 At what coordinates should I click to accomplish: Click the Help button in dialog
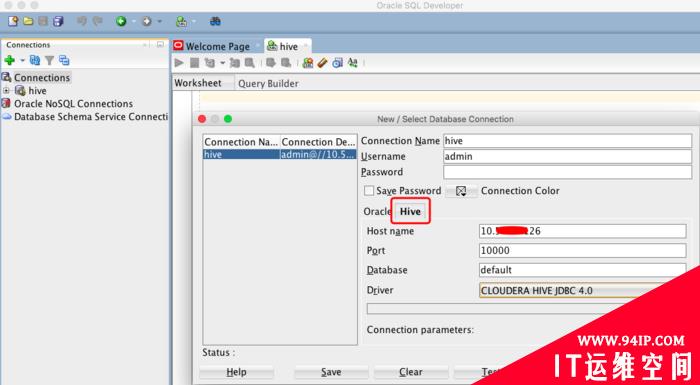pos(236,372)
